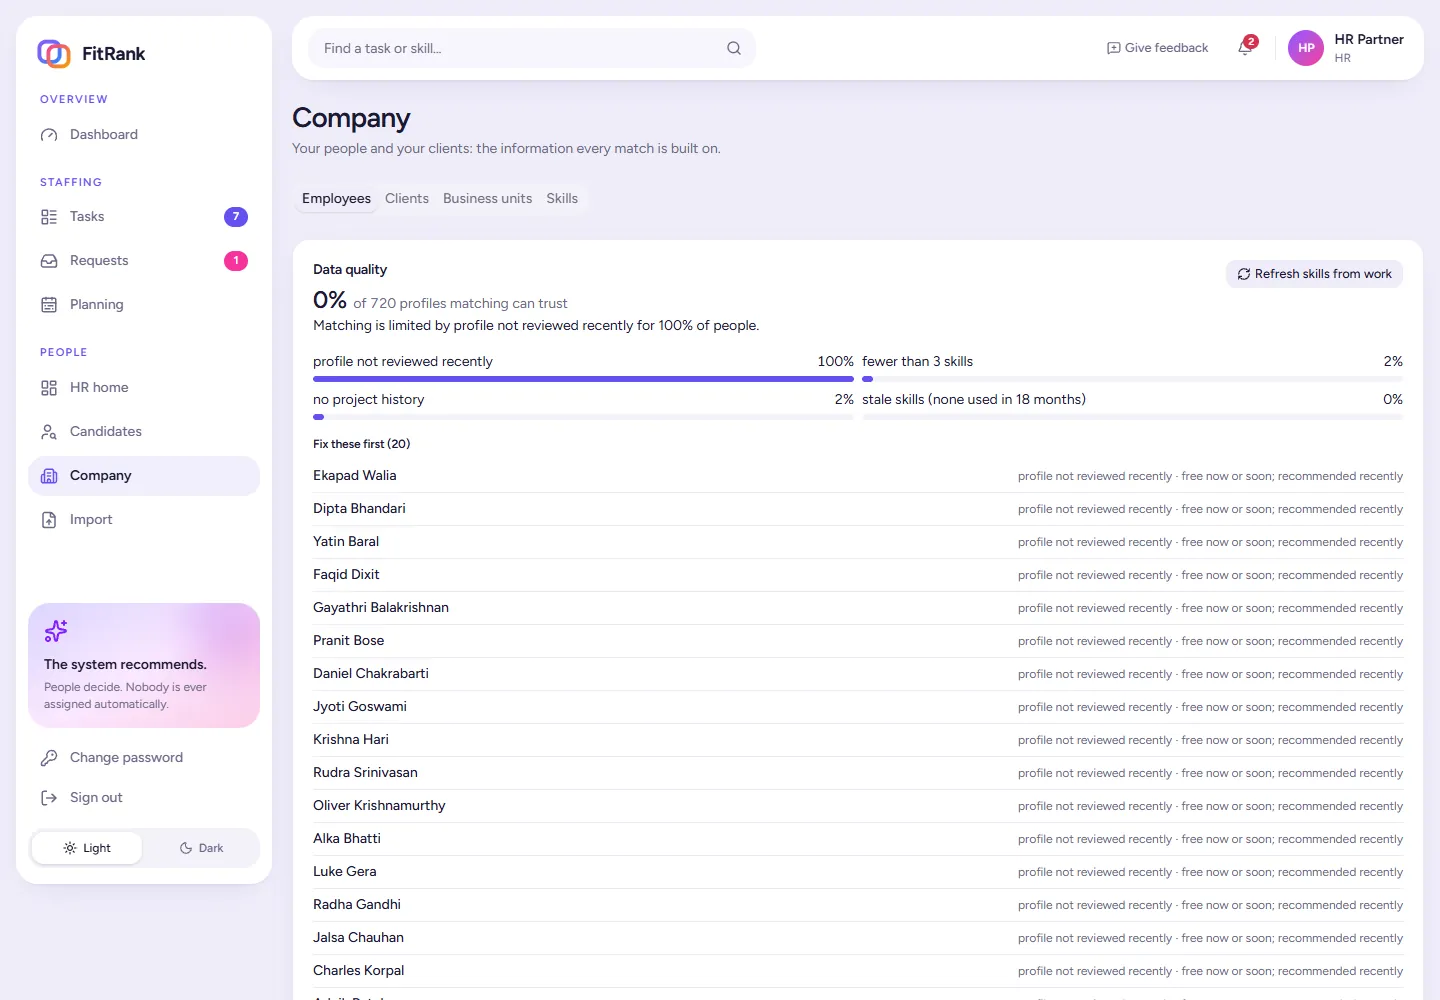
Task: Open HR Partner profile name
Action: coord(1369,40)
